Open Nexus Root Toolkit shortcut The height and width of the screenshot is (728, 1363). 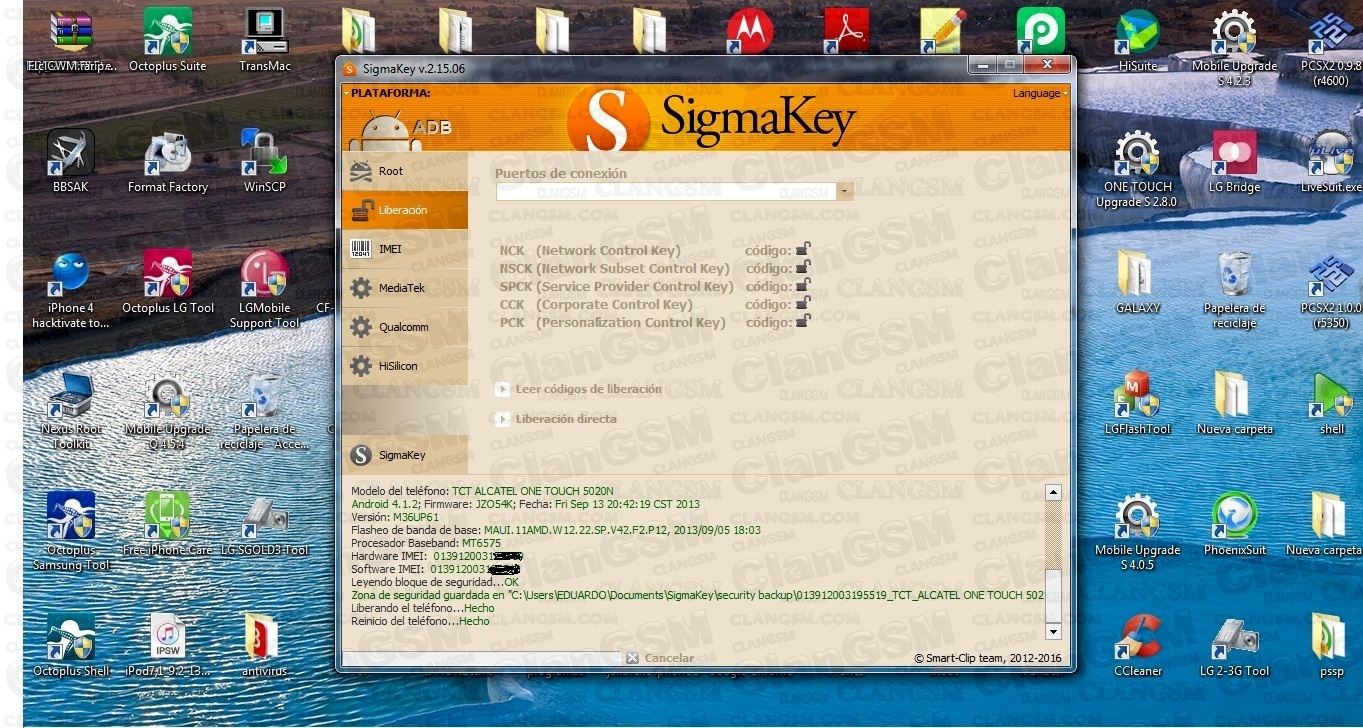pos(70,411)
